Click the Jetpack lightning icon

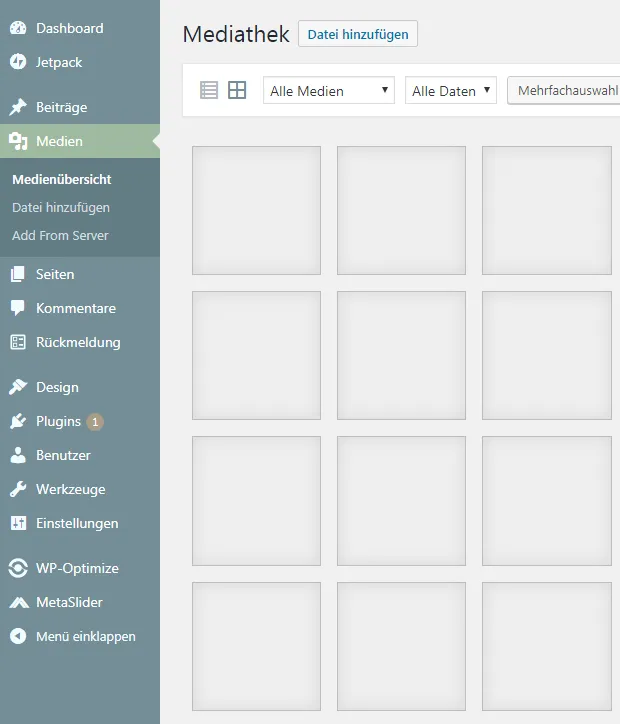18,62
